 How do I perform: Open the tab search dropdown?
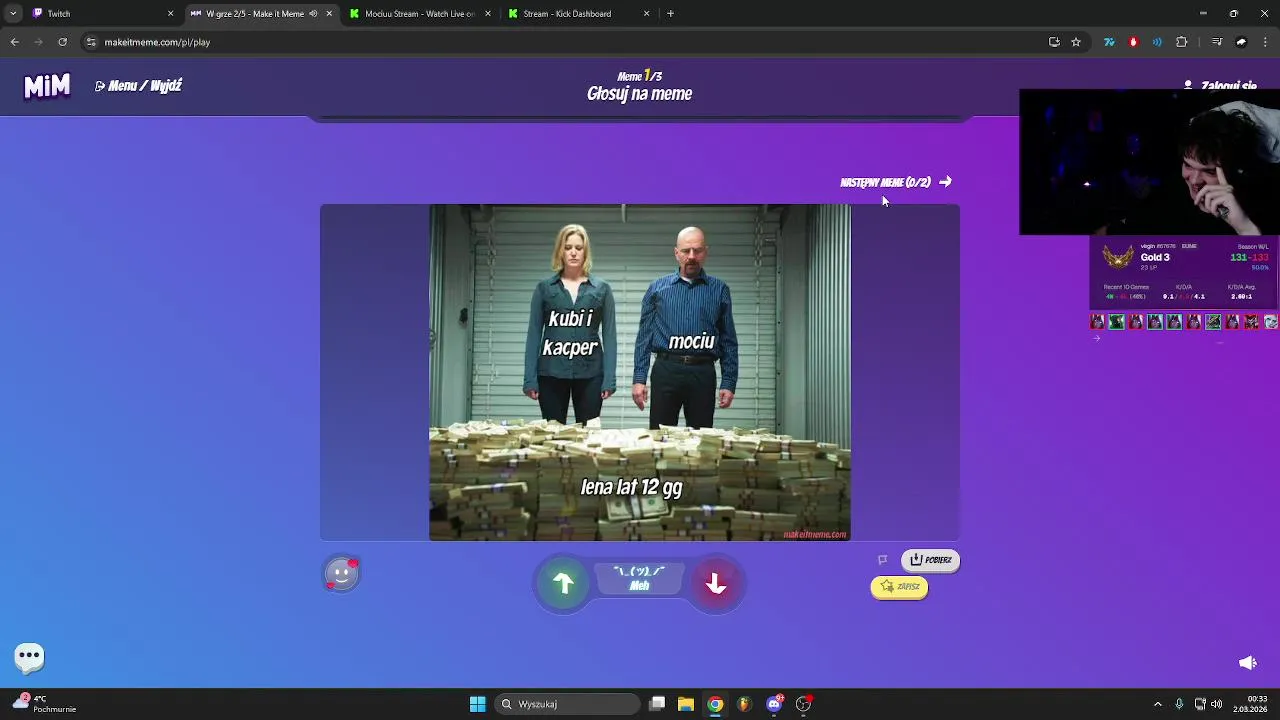(13, 14)
